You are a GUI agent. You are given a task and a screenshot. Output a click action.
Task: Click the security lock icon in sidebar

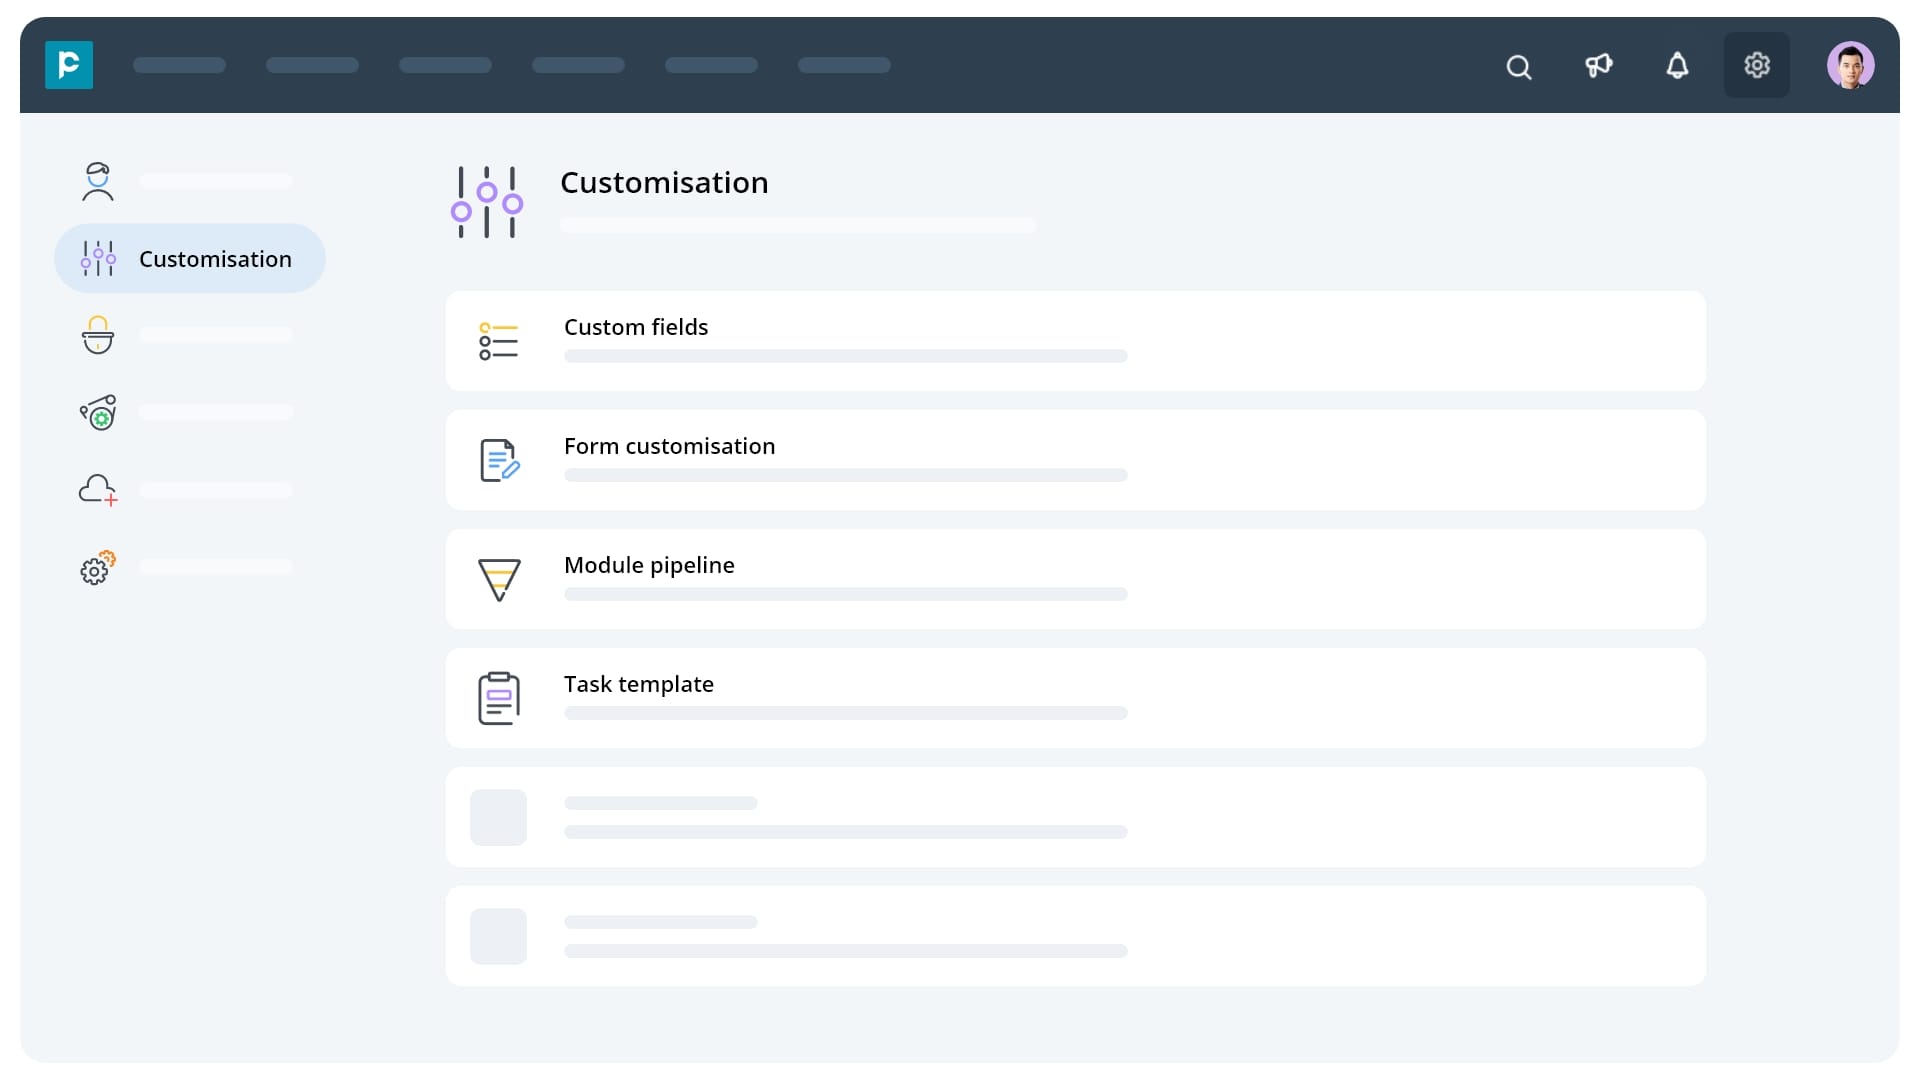(97, 336)
